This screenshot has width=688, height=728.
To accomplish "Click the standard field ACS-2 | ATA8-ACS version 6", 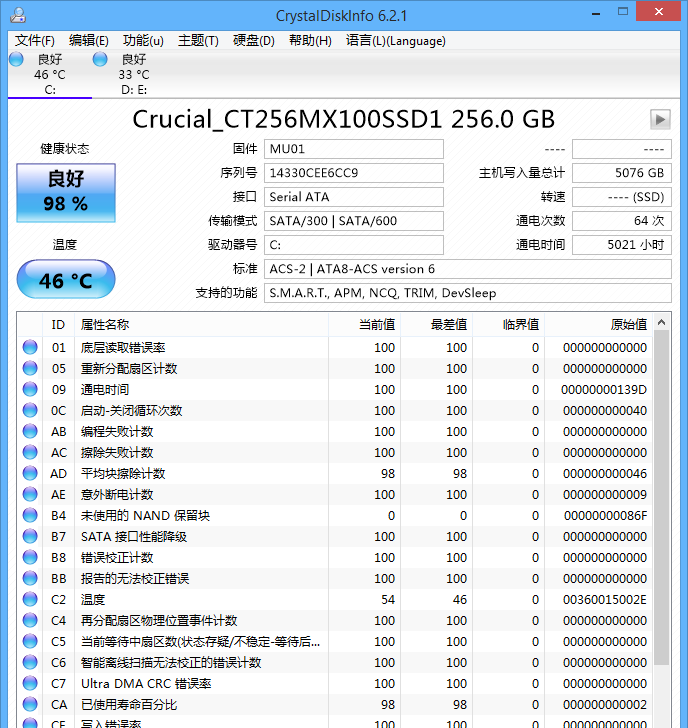I will (467, 269).
